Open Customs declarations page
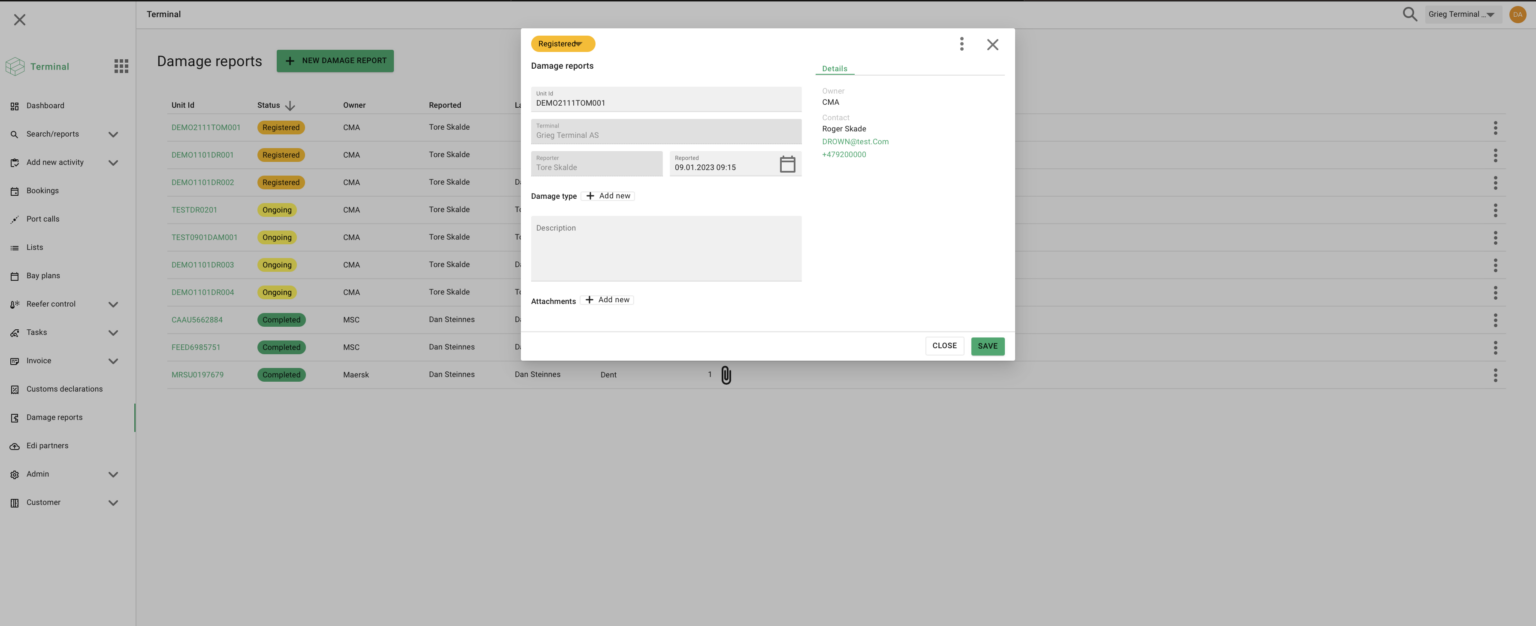1536x626 pixels. [64, 389]
